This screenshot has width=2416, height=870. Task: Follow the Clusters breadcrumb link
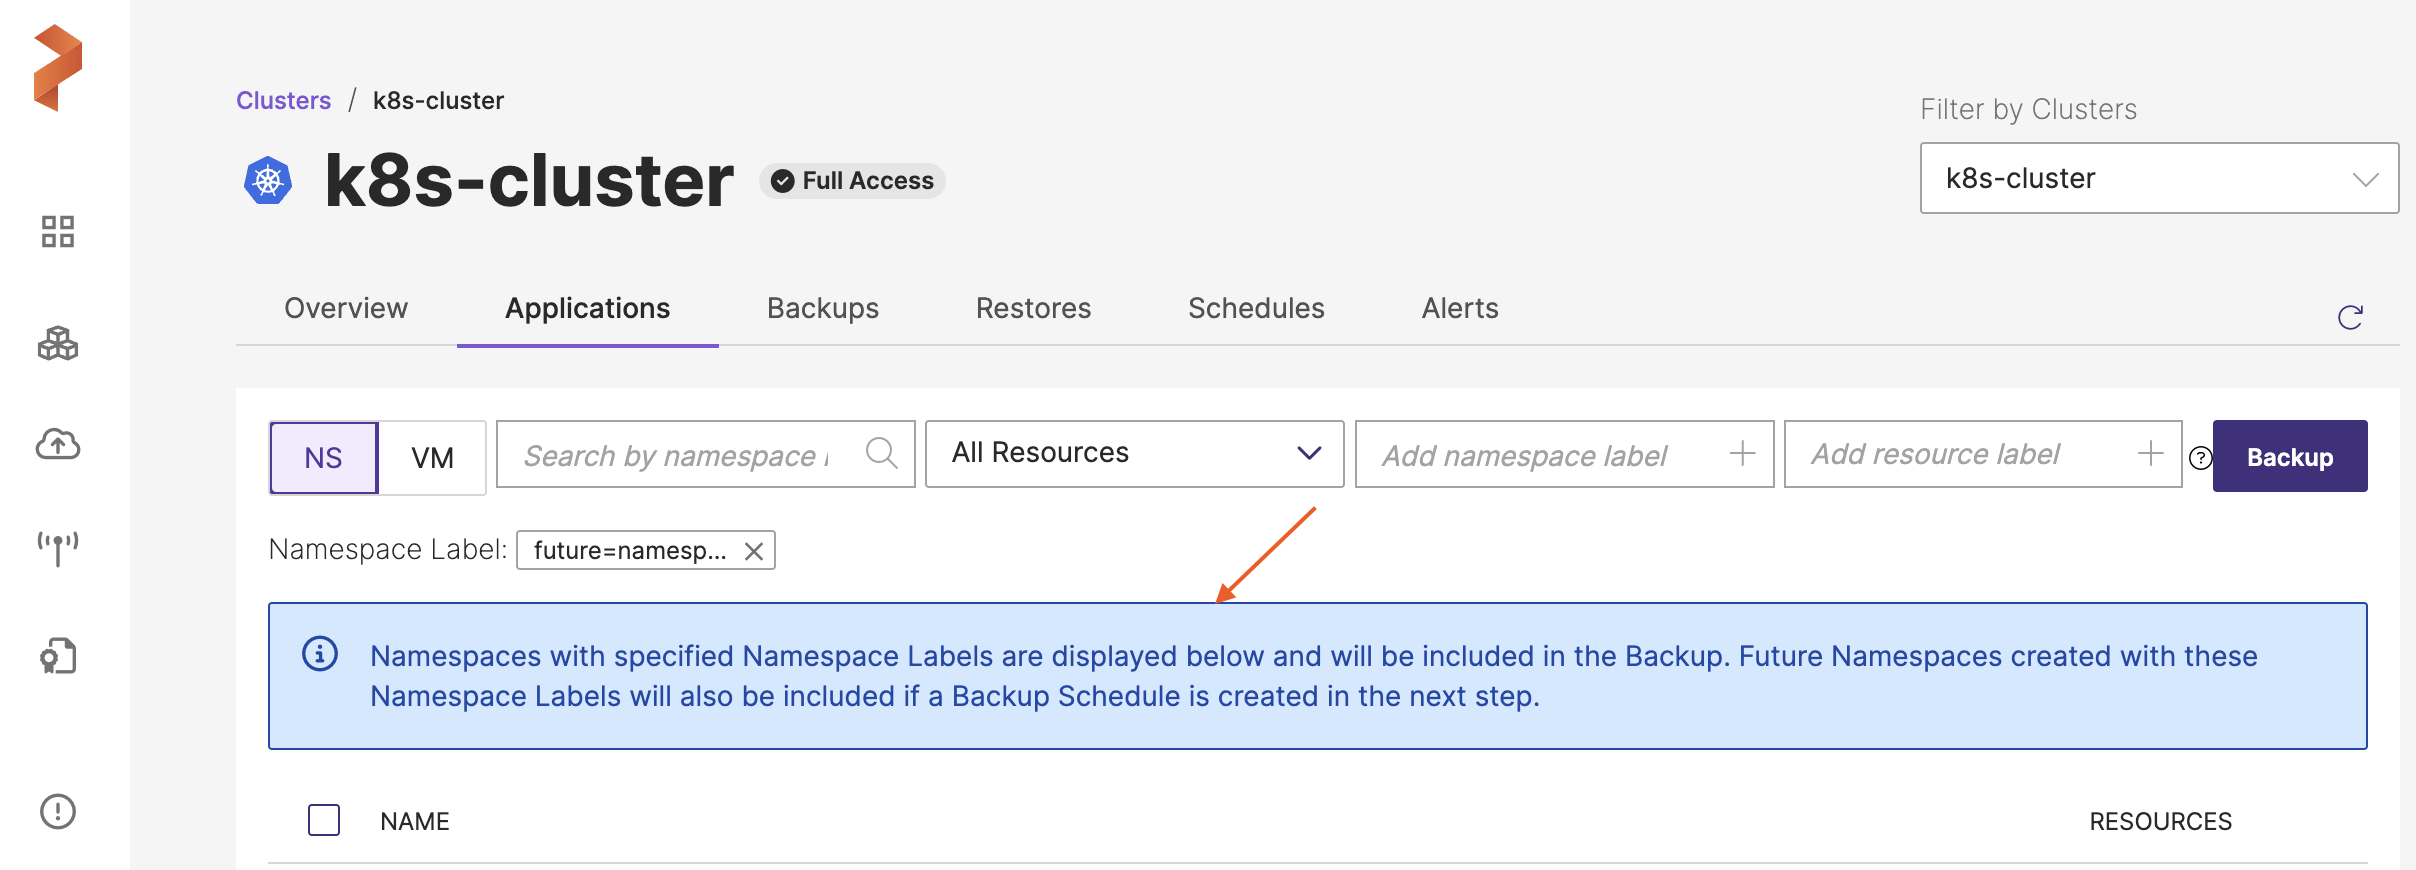283,101
